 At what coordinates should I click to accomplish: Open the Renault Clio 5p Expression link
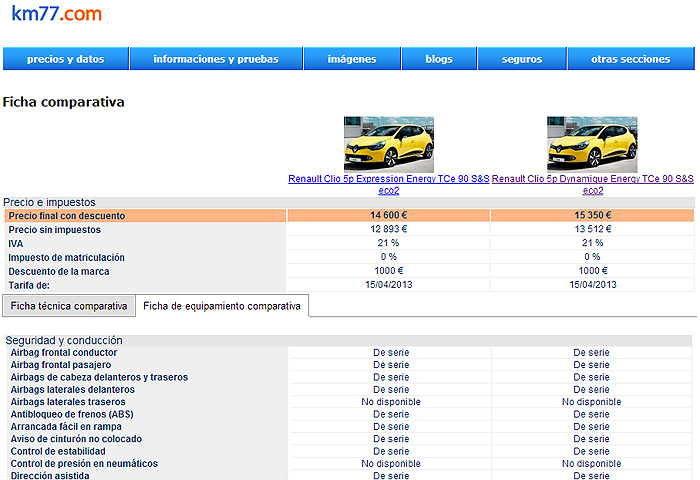[x=389, y=184]
